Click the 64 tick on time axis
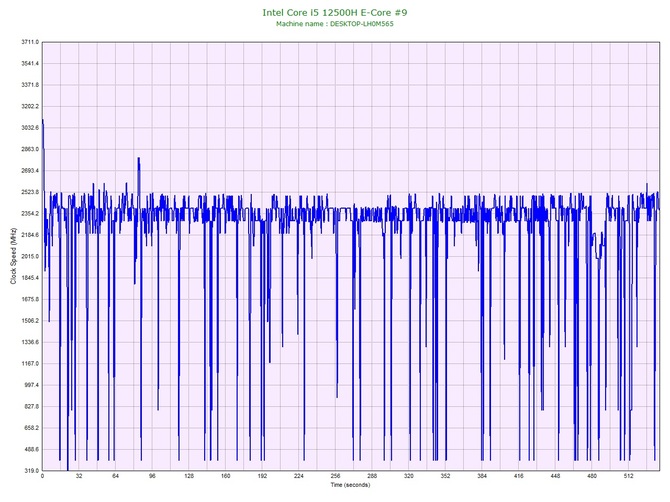The image size is (670, 502). [115, 476]
